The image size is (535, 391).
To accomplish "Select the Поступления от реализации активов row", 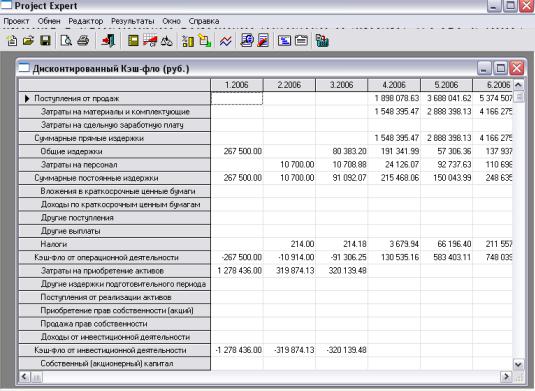I will tap(115, 298).
